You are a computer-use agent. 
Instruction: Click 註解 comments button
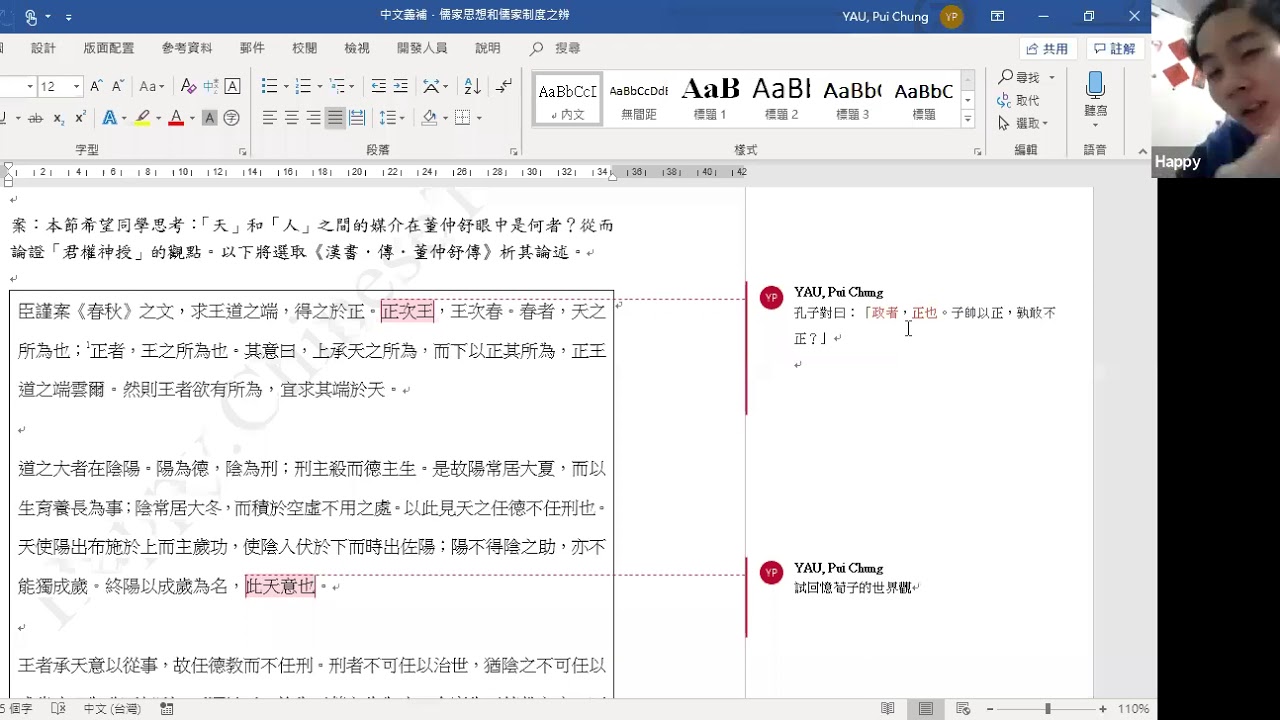(x=1115, y=48)
